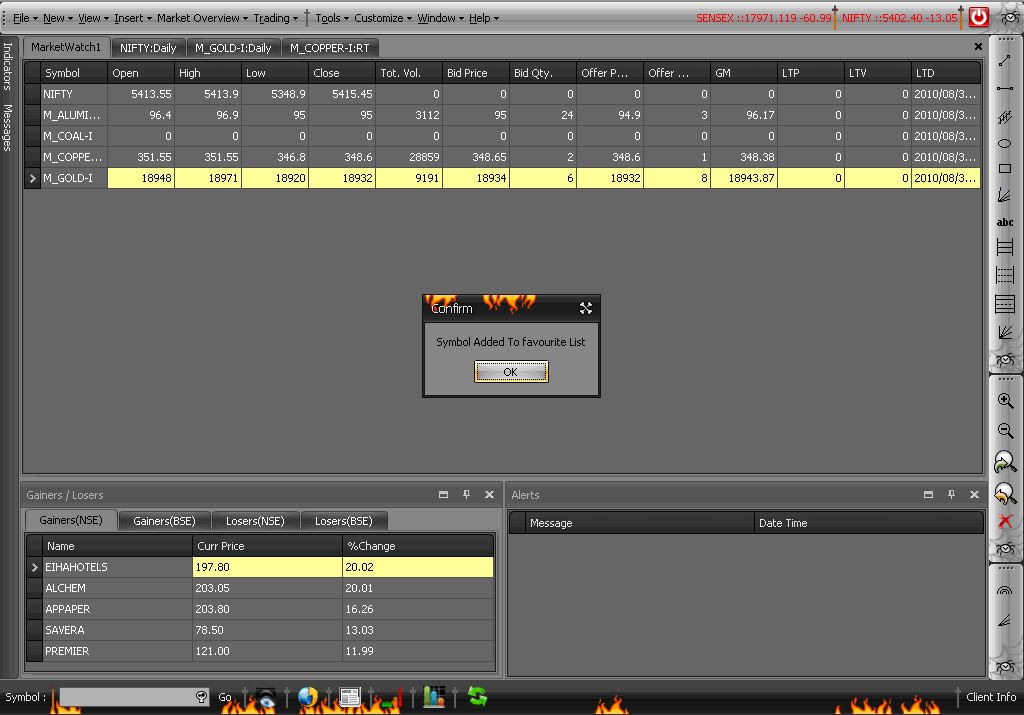This screenshot has height=715, width=1024.
Task: Expand the zoom toolbar overflow spider button
Action: tap(1005, 548)
